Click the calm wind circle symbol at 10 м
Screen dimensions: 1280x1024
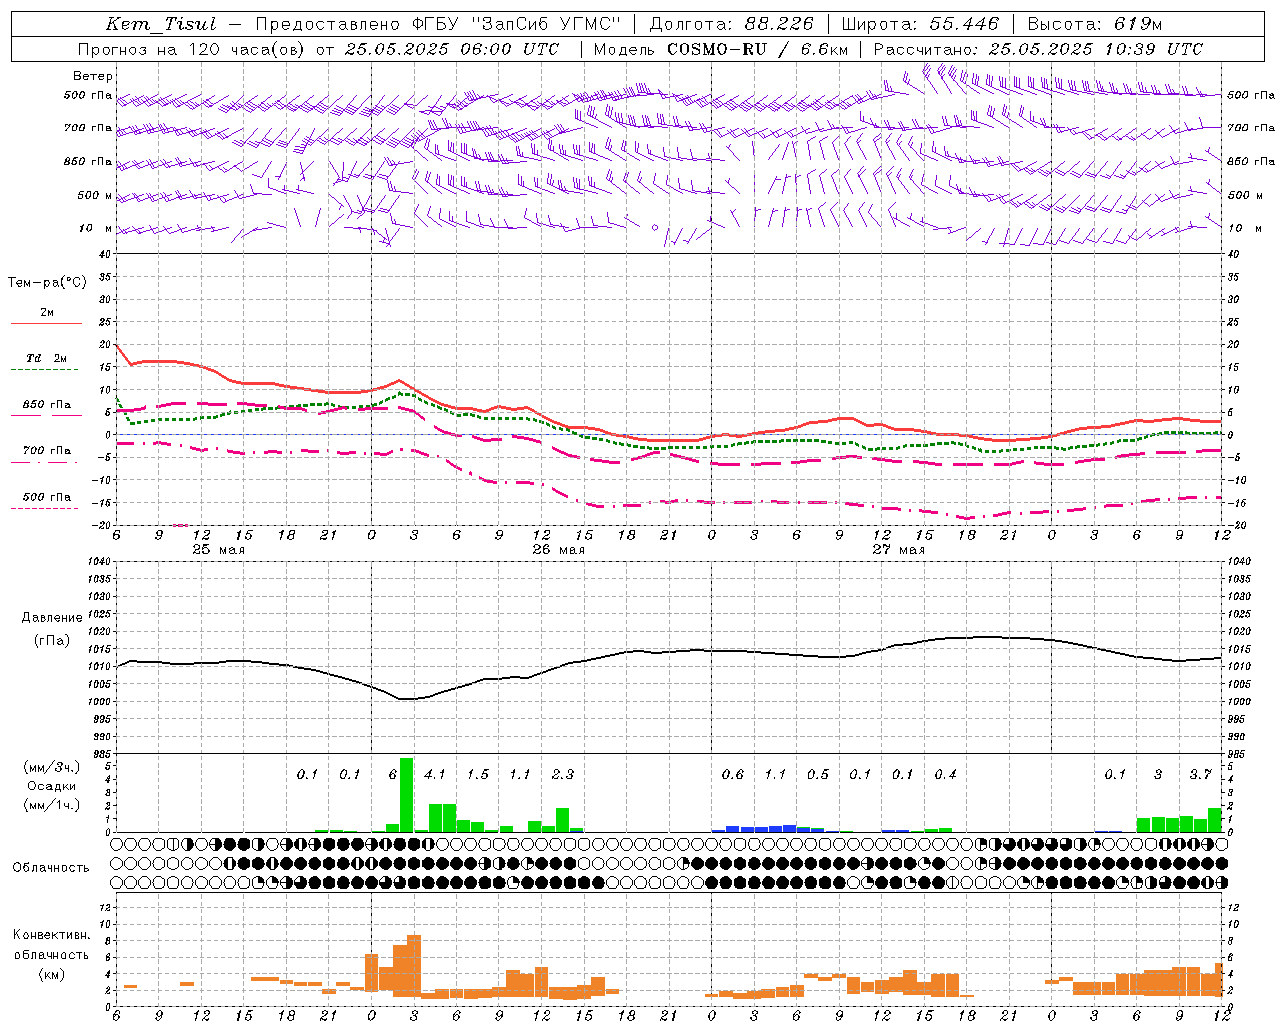pos(655,228)
